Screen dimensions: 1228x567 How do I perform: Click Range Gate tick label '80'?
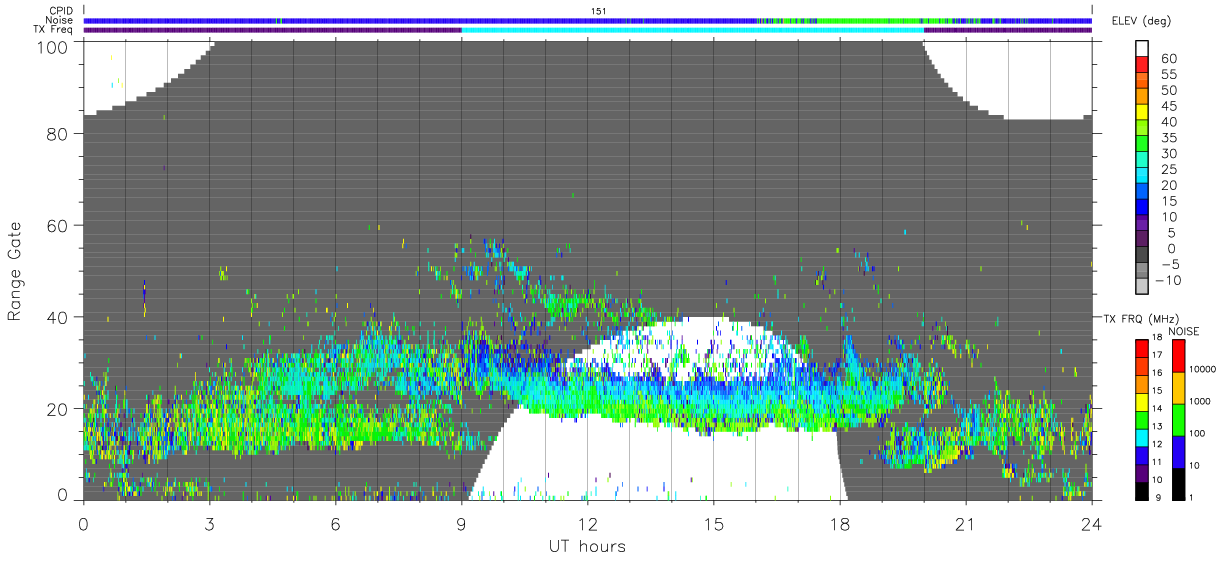56,133
